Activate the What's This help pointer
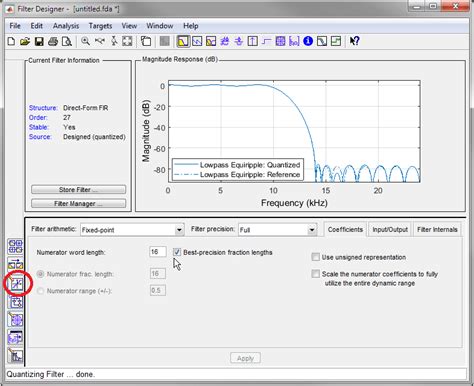The image size is (474, 386). [x=354, y=41]
